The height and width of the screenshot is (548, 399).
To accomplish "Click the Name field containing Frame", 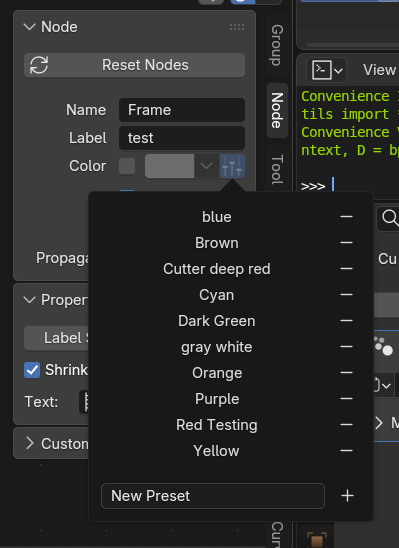I will 182,110.
